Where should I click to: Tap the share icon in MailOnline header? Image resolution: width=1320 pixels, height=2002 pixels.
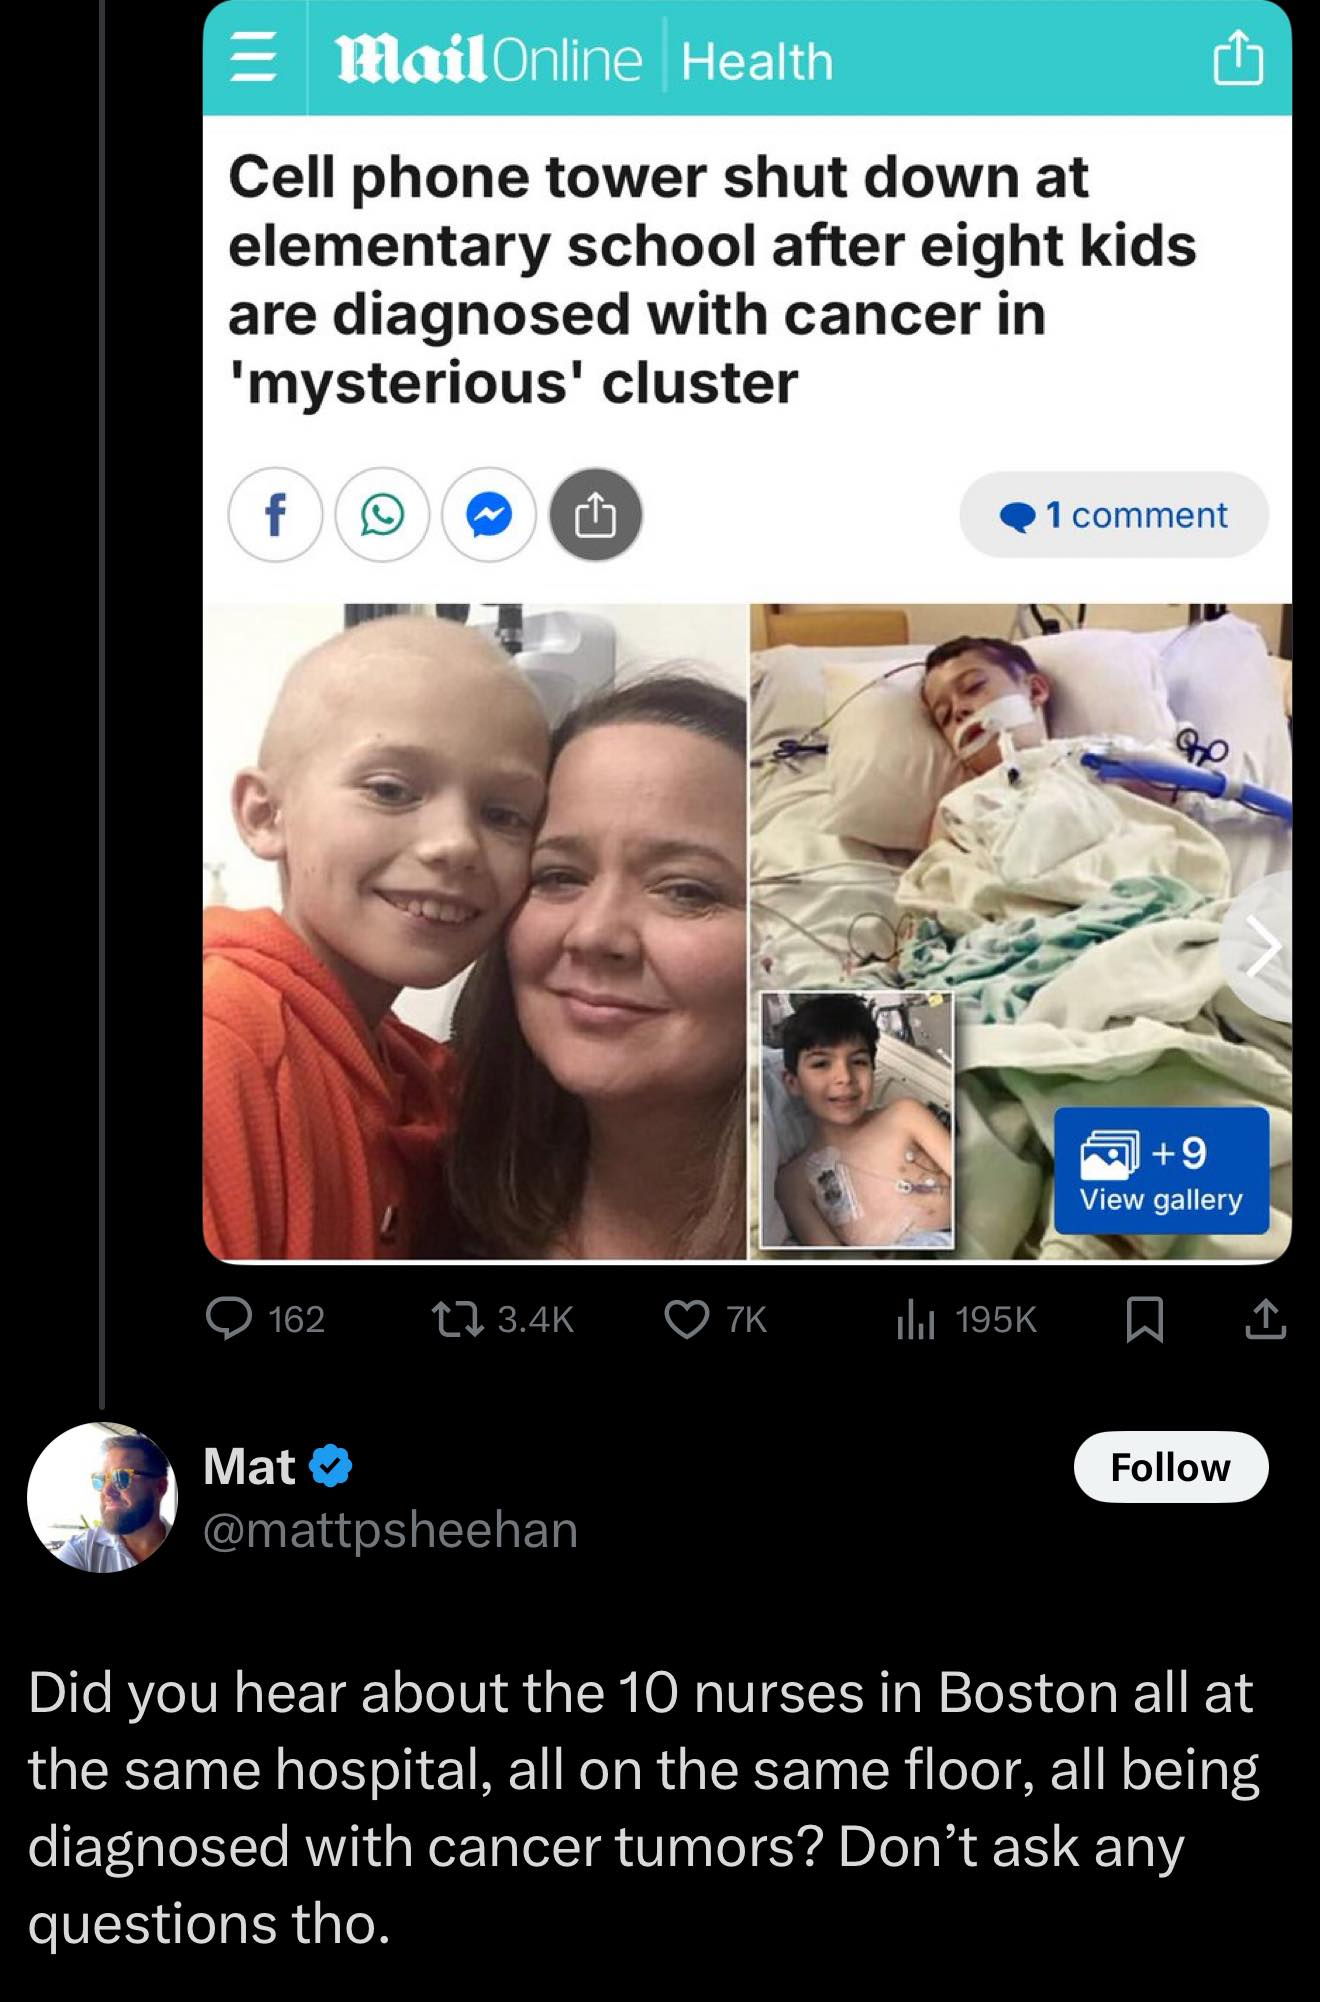pyautogui.click(x=1238, y=59)
